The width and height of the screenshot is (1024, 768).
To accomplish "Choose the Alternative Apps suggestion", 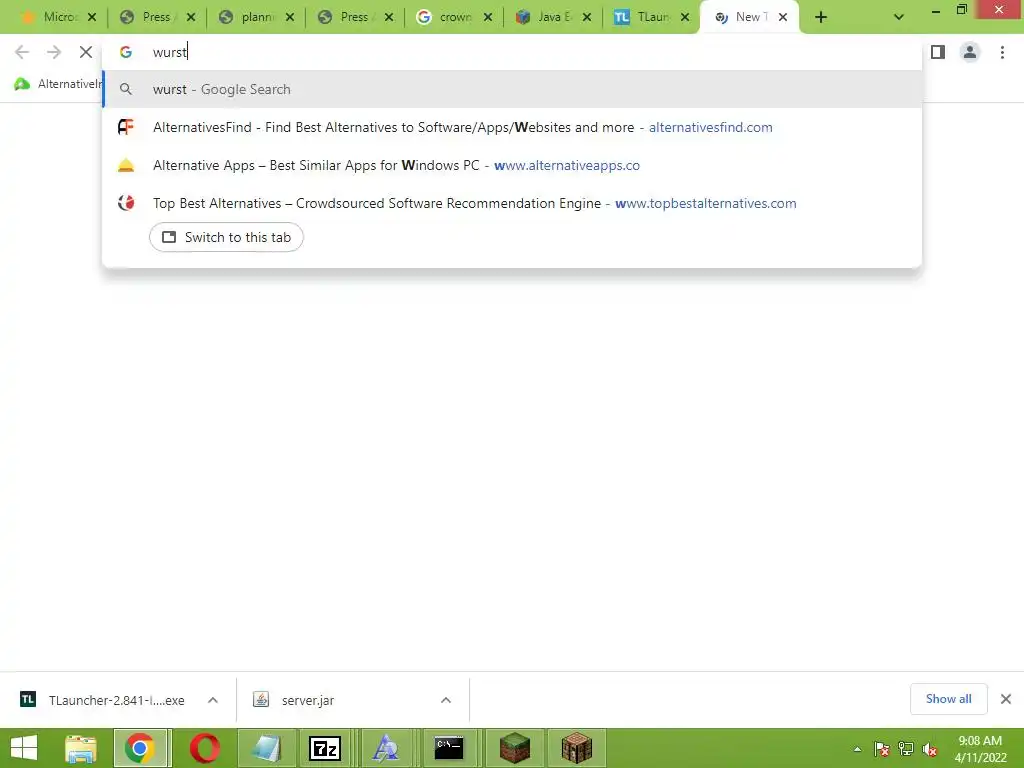I will point(512,165).
